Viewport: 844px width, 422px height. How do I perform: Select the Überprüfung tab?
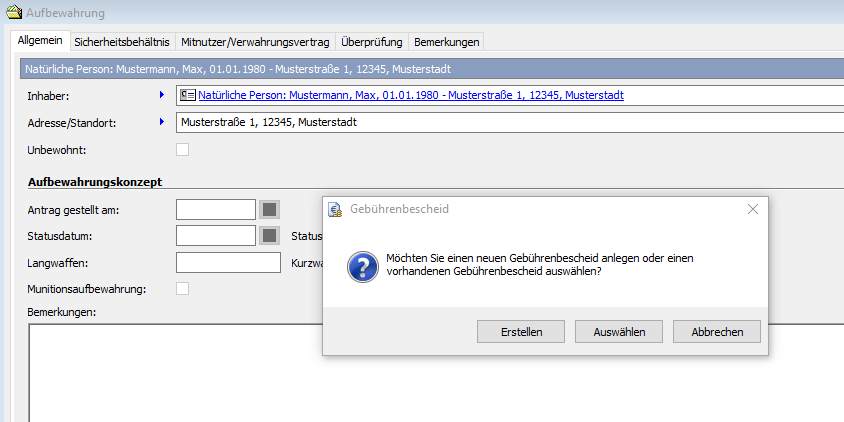click(371, 42)
